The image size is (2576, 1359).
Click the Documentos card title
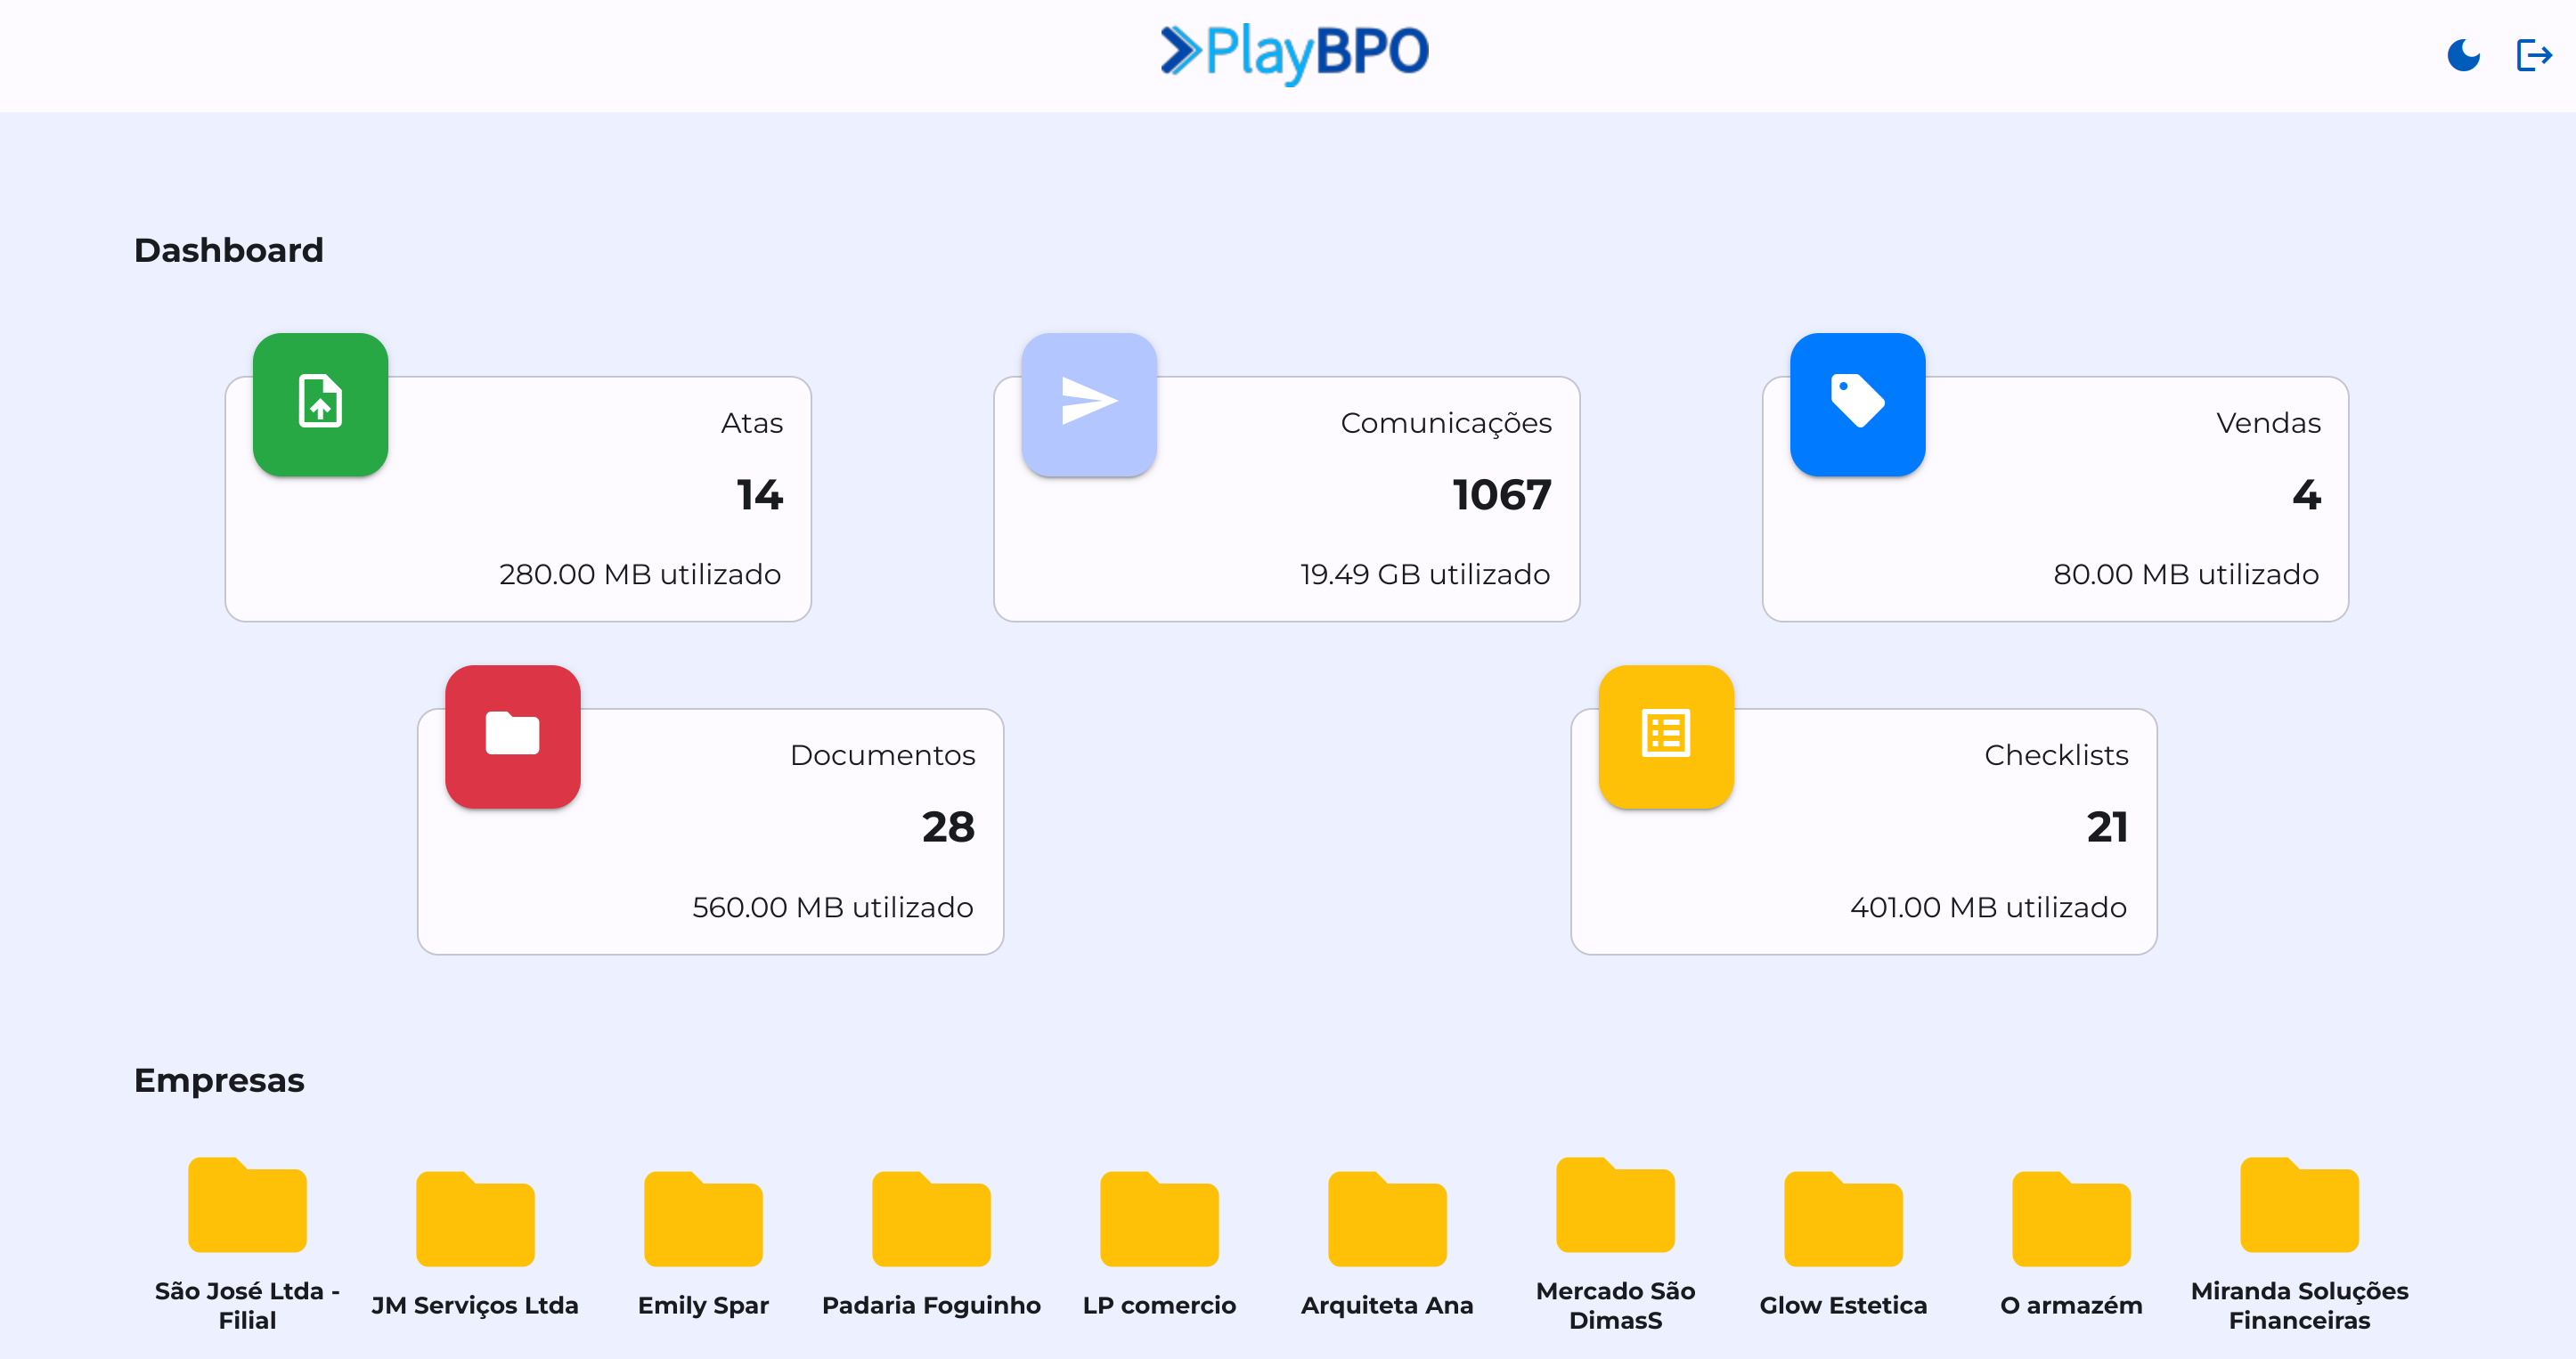click(x=882, y=755)
